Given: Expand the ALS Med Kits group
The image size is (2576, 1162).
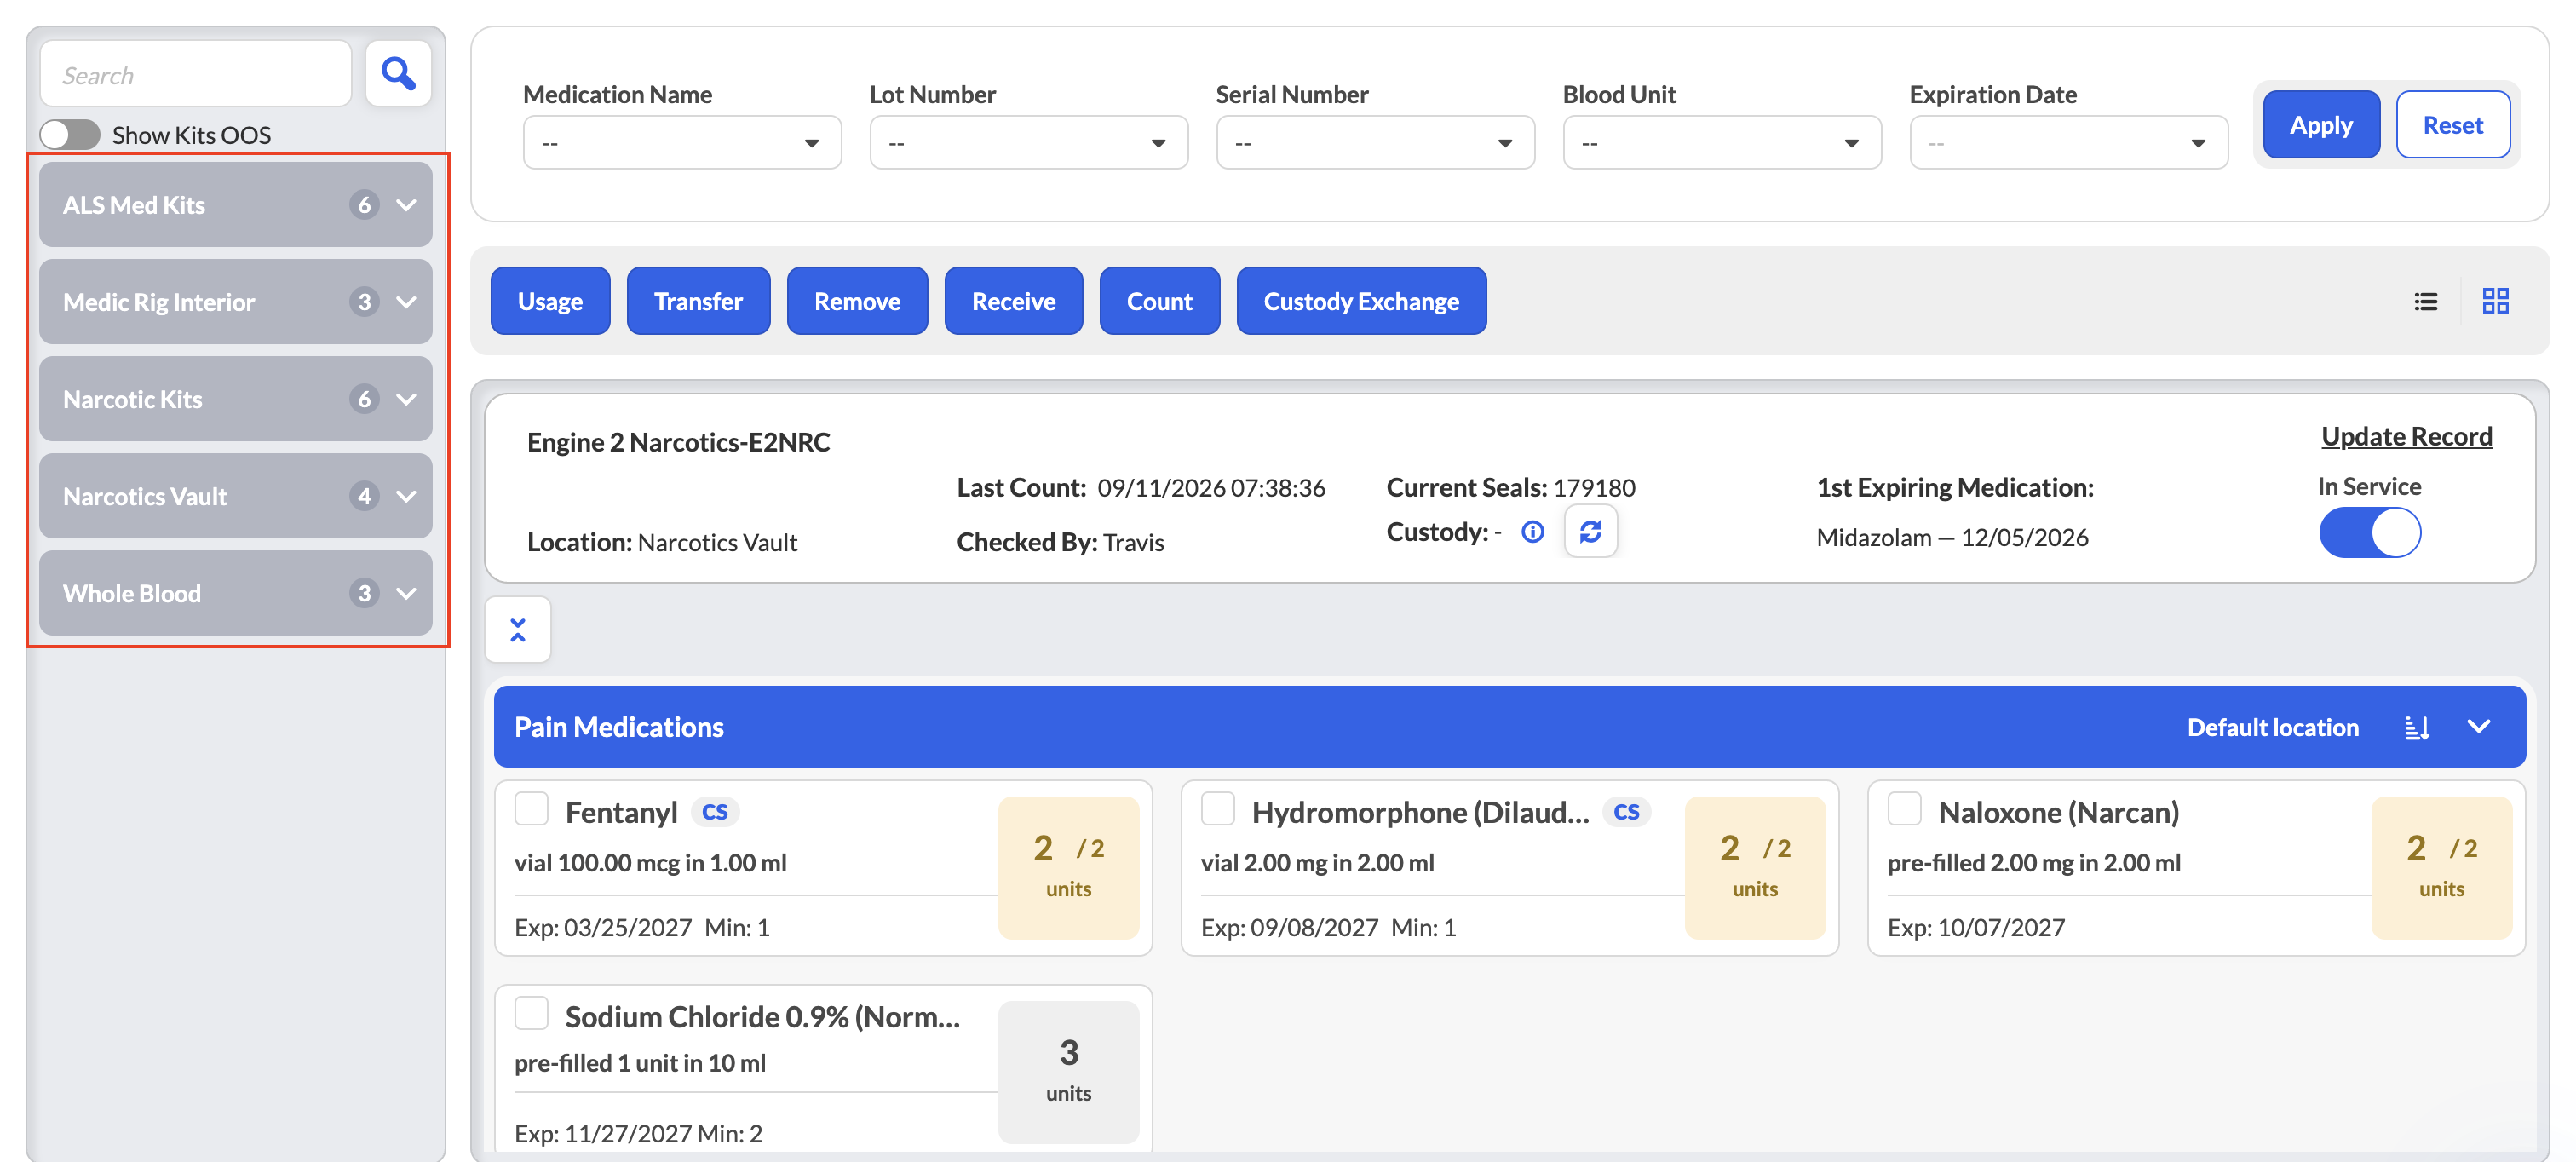Looking at the screenshot, I should 236,205.
